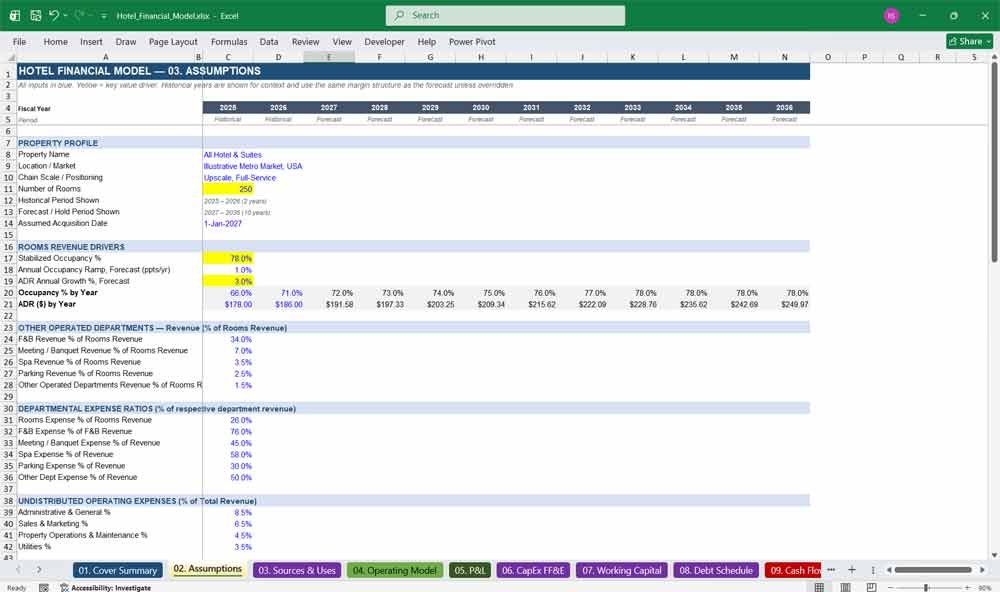This screenshot has height=592, width=1000.
Task: Click ADR Annual Growth 3.0% cell
Action: (228, 281)
